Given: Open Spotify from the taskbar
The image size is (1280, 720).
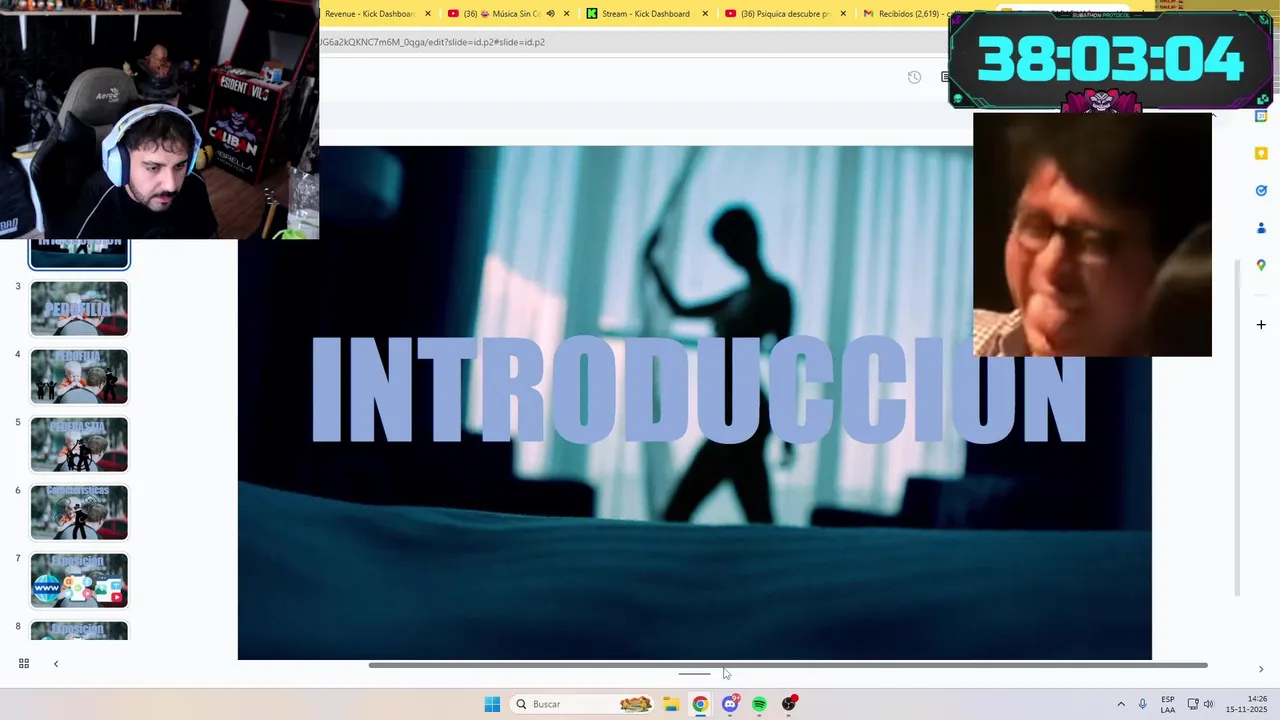Looking at the screenshot, I should (759, 704).
